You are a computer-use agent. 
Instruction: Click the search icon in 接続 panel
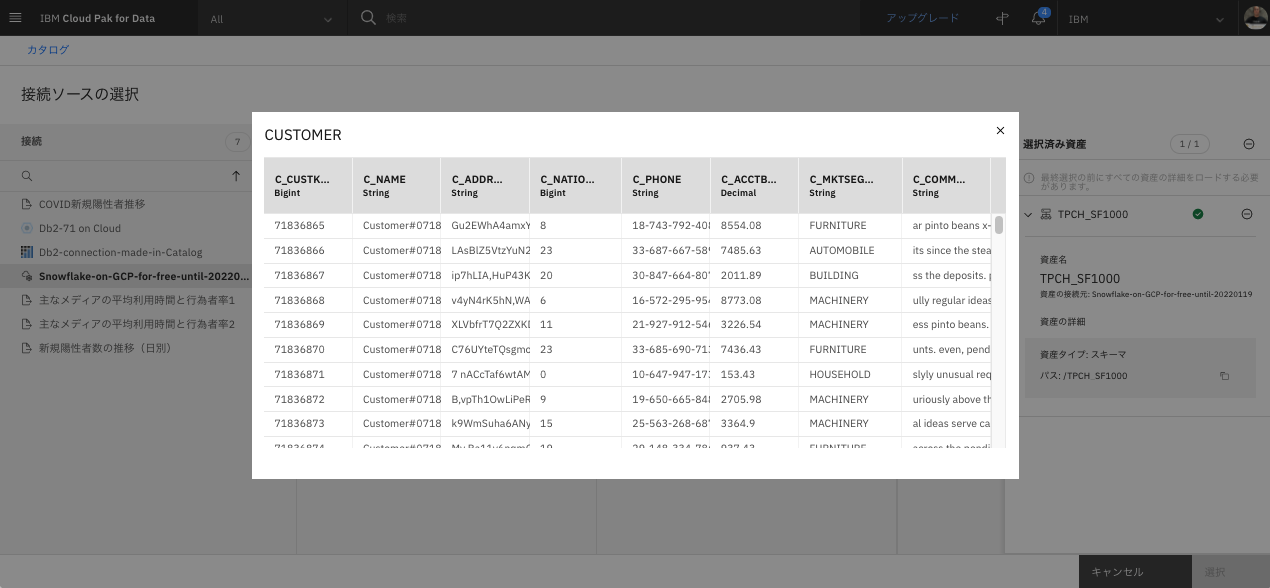pos(28,176)
